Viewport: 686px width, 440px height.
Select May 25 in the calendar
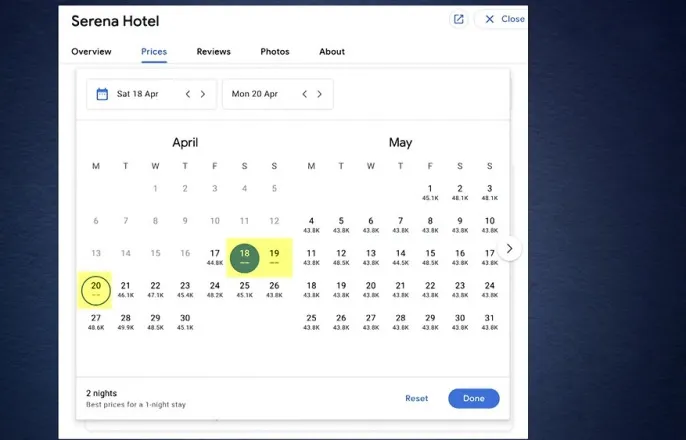coord(311,322)
